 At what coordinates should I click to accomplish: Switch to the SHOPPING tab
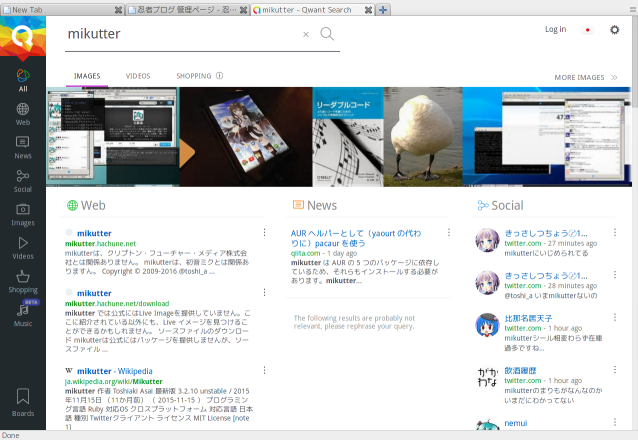[194, 76]
